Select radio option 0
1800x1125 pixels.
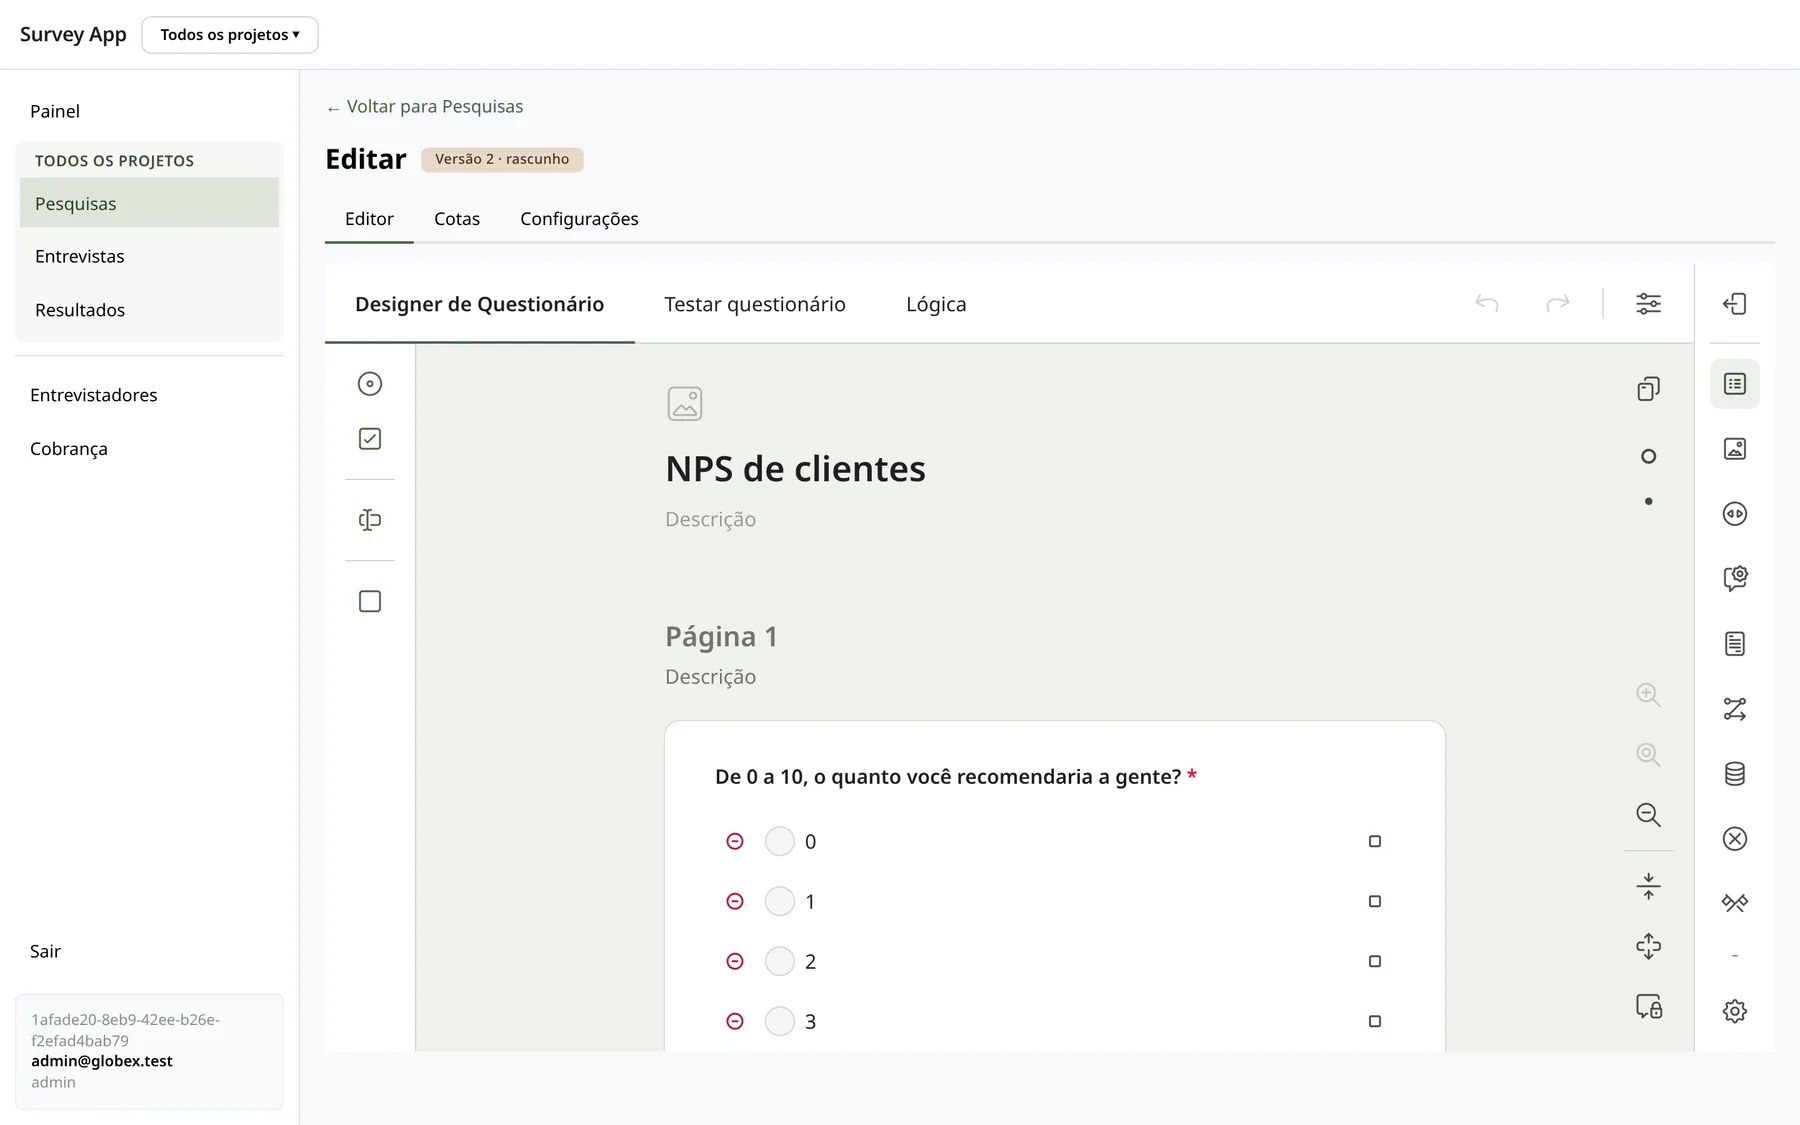coord(780,841)
